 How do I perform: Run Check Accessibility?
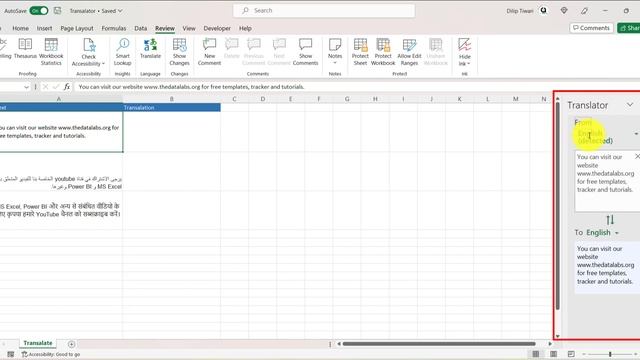pos(89,52)
